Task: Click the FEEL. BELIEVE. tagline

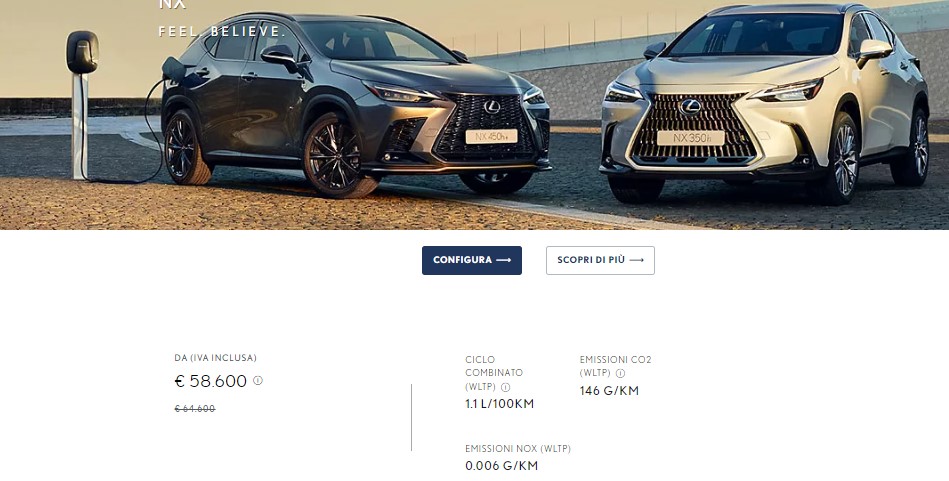Action: tap(222, 31)
